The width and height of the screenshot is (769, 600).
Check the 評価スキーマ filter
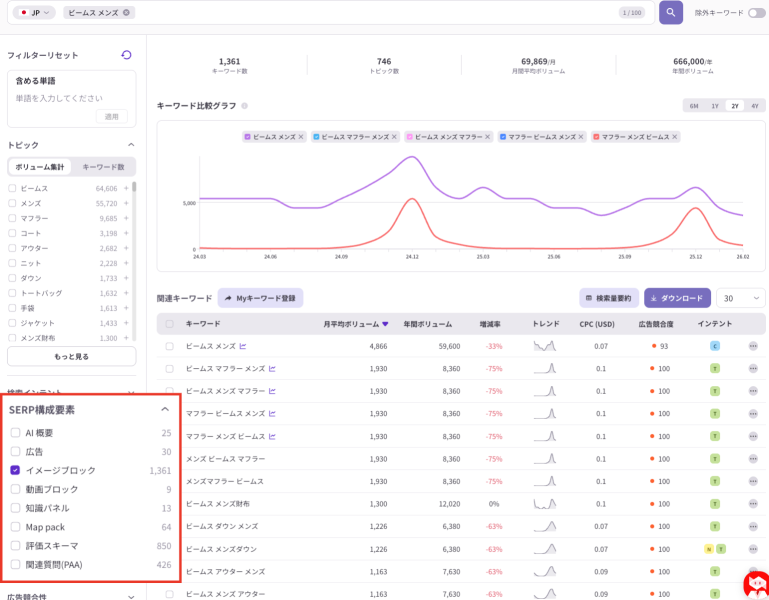pos(15,546)
